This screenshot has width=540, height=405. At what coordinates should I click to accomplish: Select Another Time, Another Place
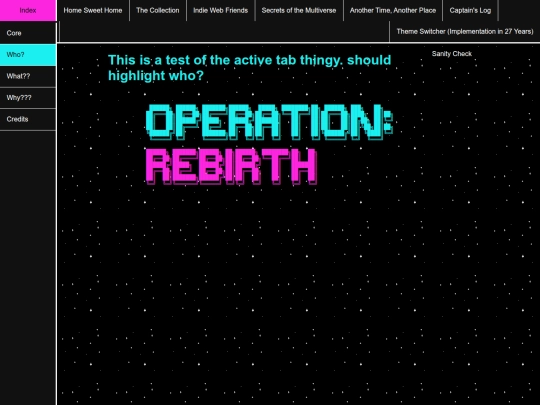393,10
